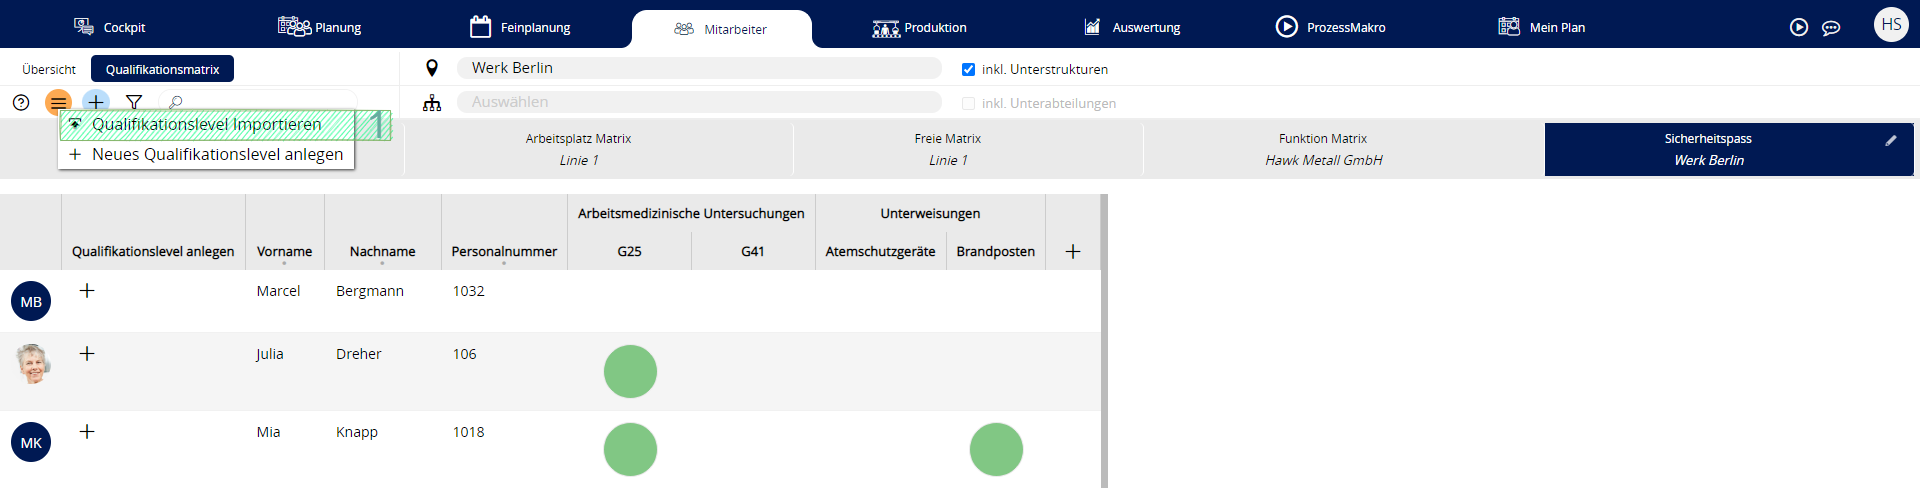Select the Arbeitsplatz Matrix Linie 1
Viewport: 1922px width, 489px height.
point(578,149)
